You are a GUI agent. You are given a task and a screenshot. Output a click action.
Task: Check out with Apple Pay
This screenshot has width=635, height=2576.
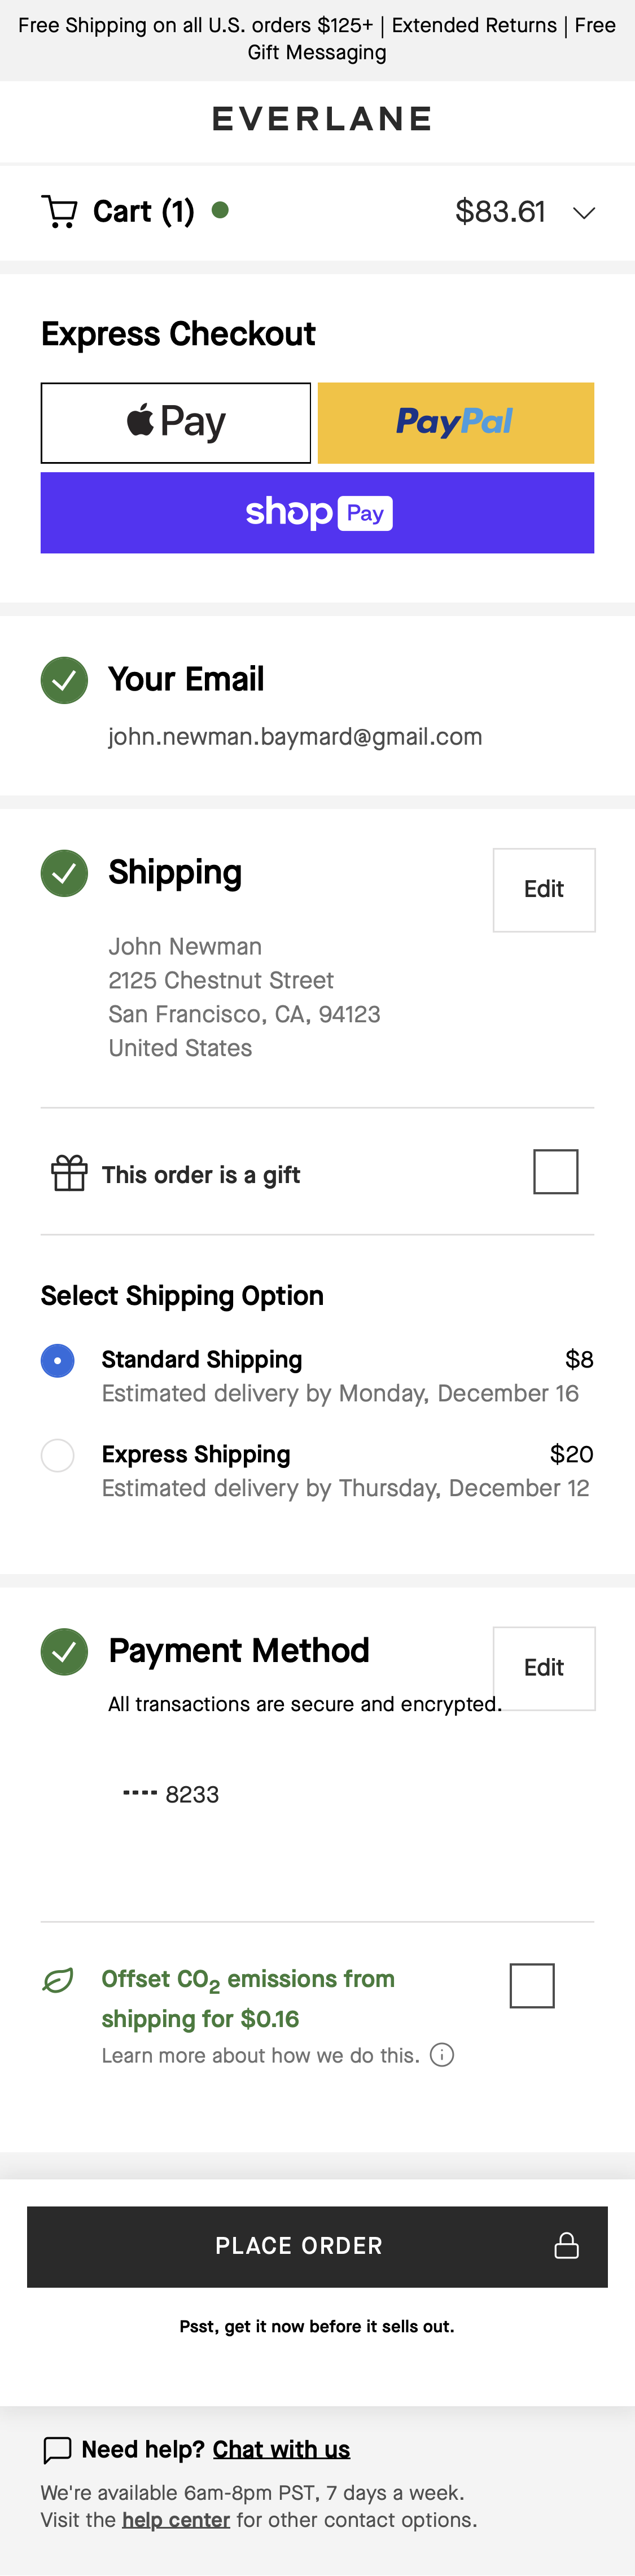click(175, 421)
